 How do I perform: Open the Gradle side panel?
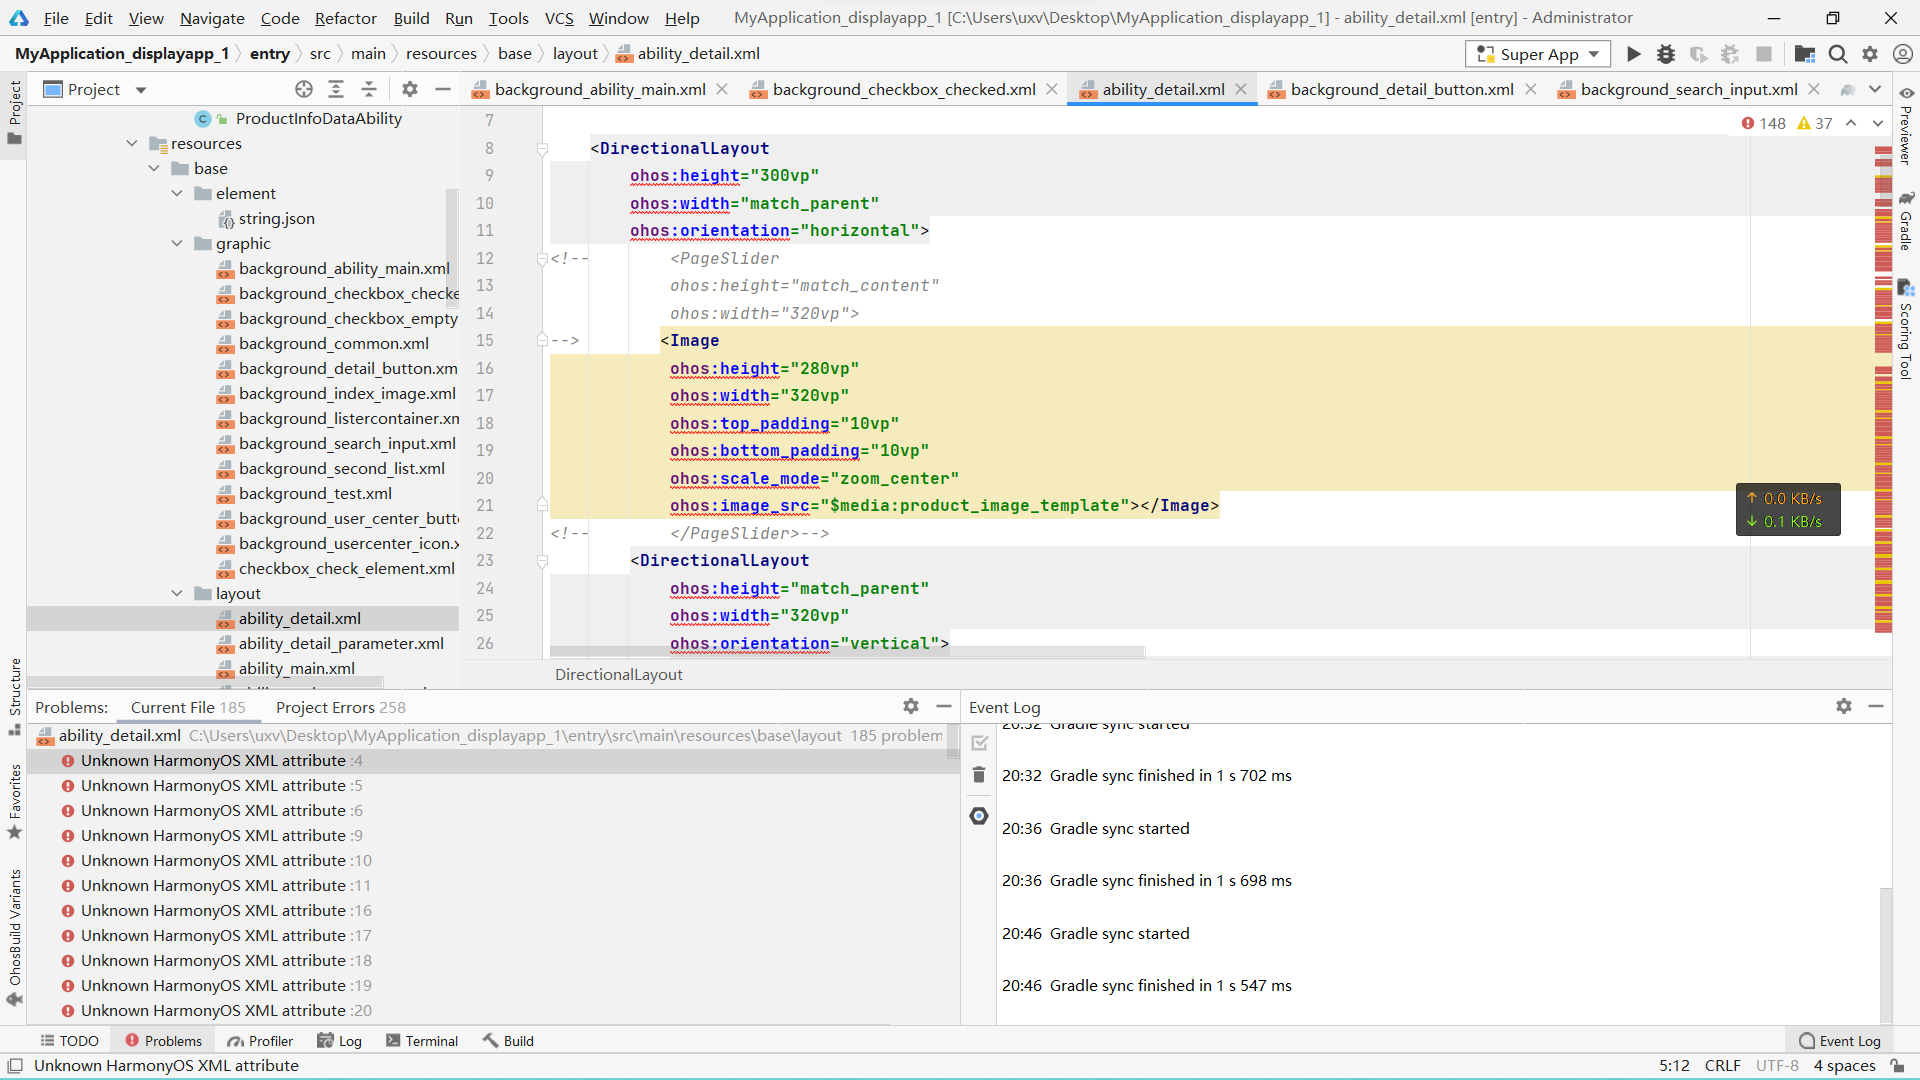pos(1906,220)
